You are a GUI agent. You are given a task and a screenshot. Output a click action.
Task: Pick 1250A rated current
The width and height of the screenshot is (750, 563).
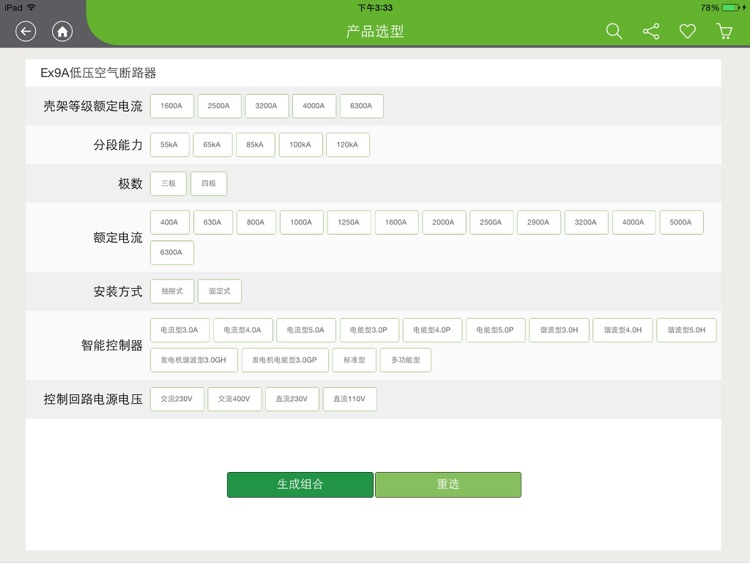[x=349, y=222]
